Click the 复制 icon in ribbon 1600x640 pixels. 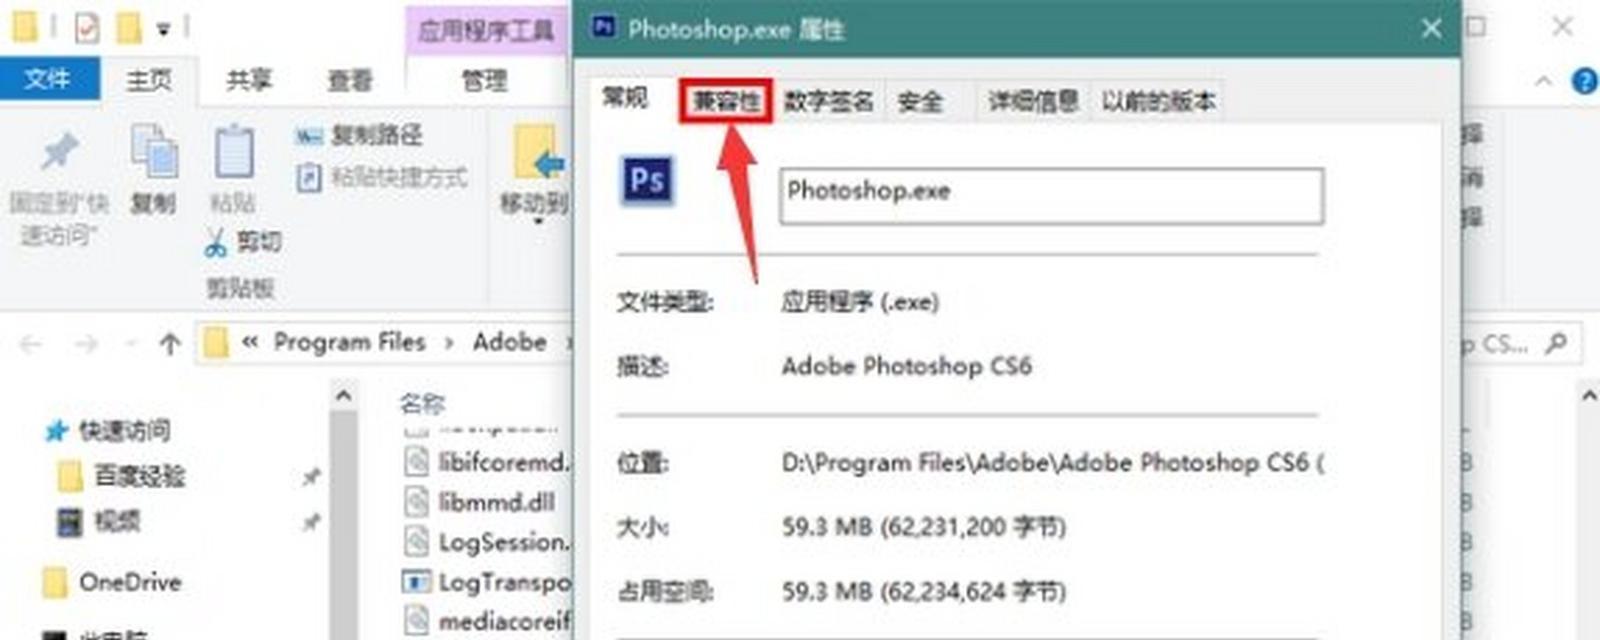(154, 152)
